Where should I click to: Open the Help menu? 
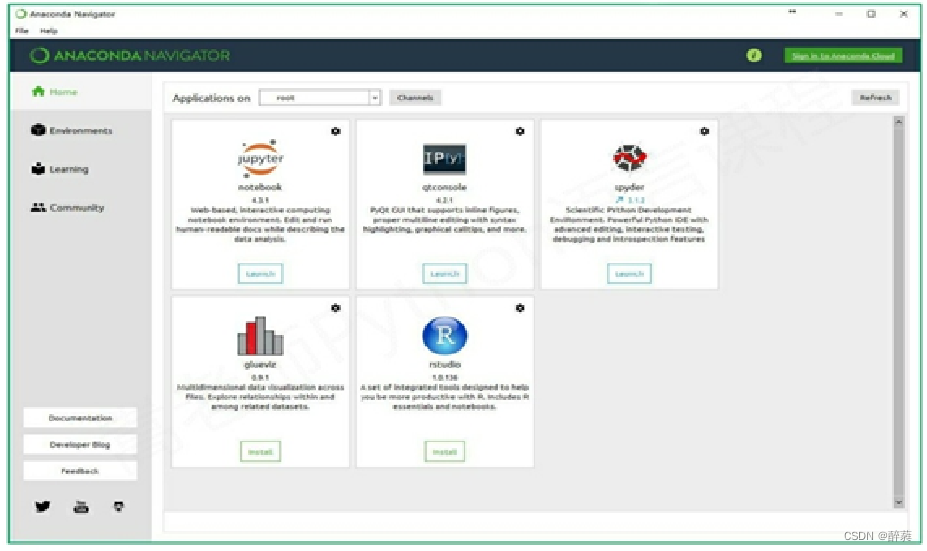tap(48, 31)
